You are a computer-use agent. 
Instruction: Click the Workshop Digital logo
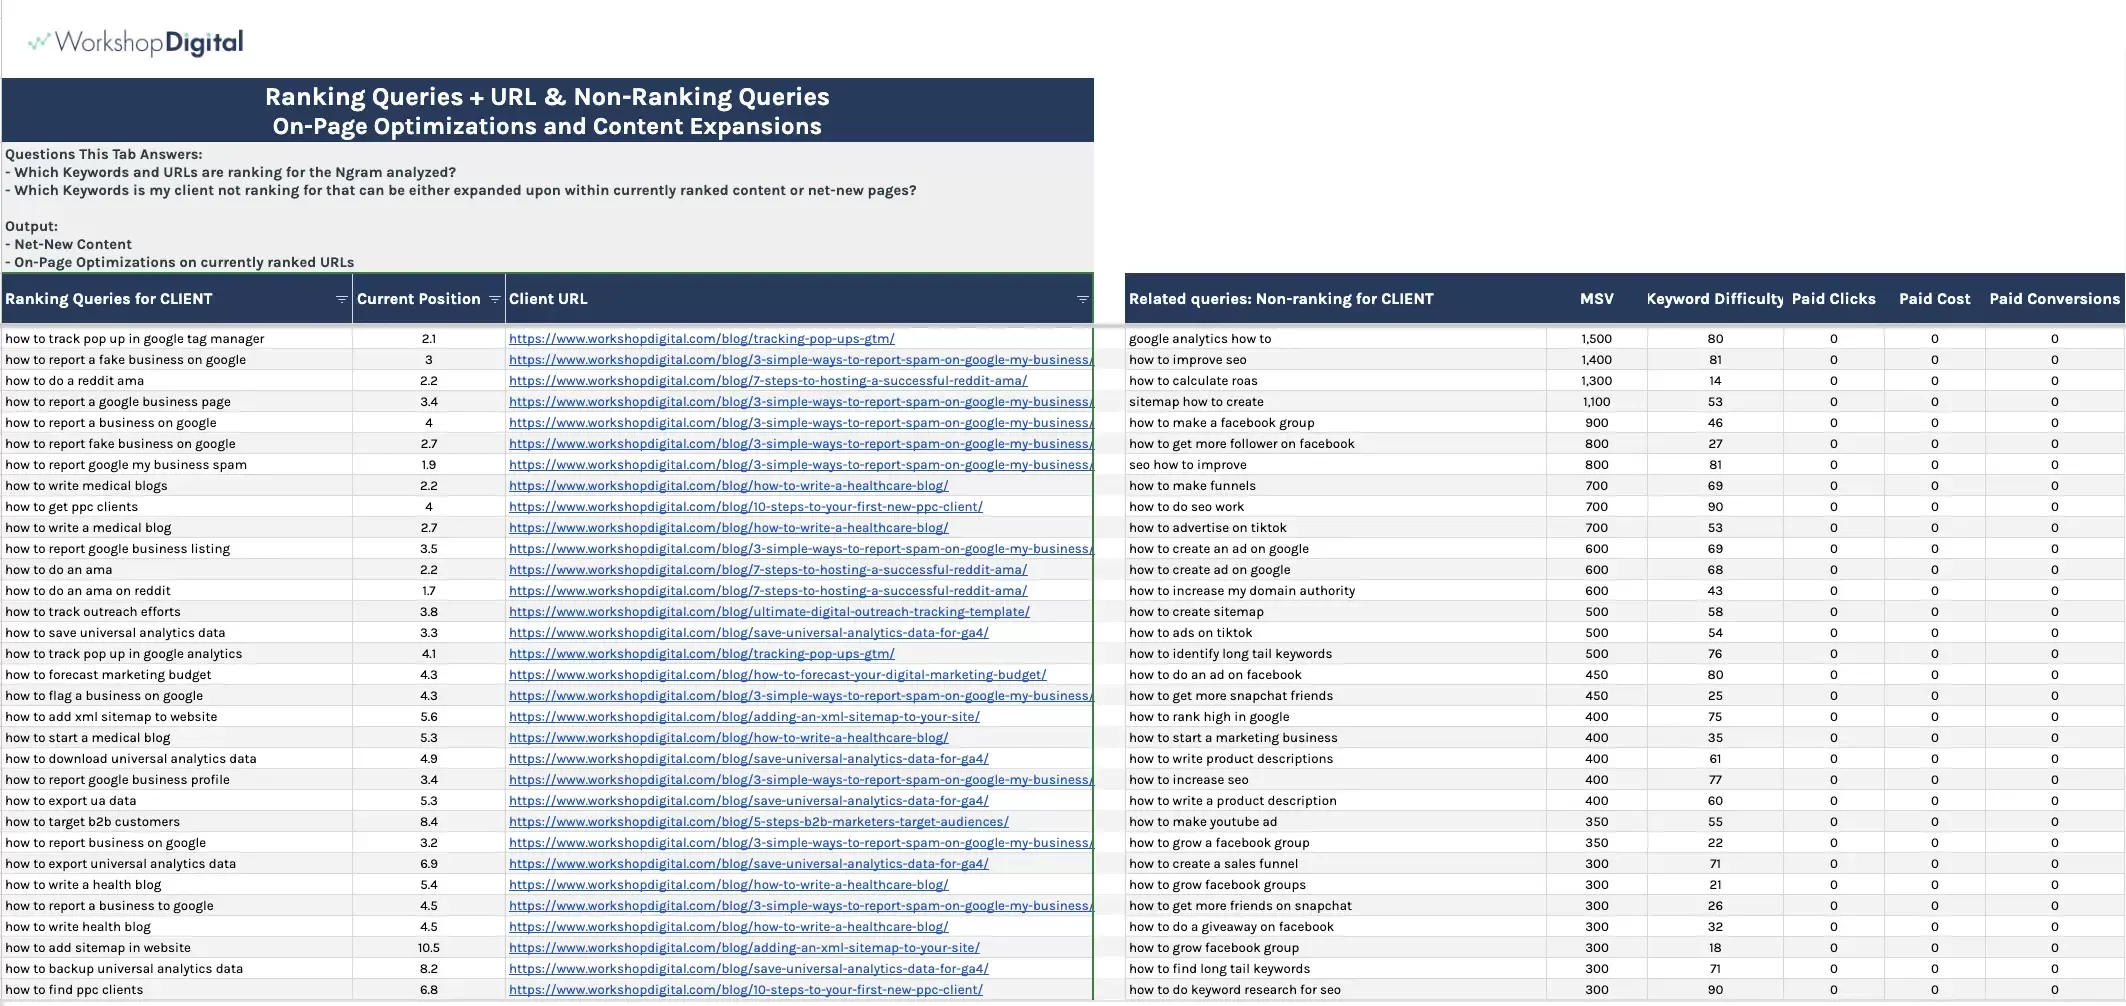click(x=136, y=42)
